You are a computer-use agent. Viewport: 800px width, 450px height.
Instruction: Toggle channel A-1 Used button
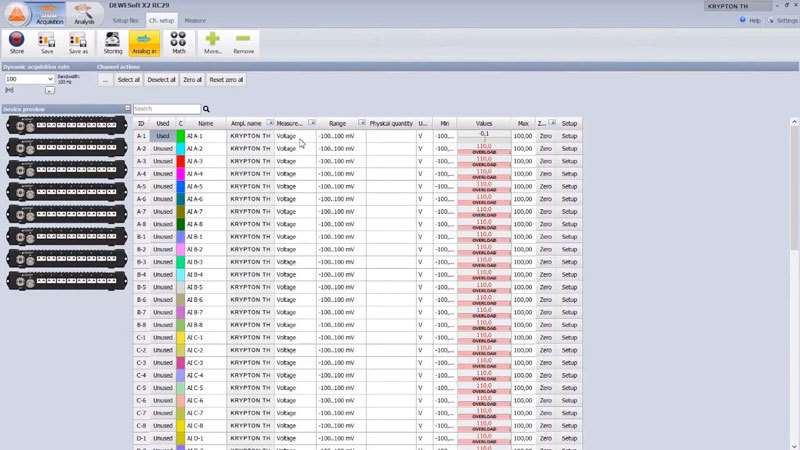(162, 136)
